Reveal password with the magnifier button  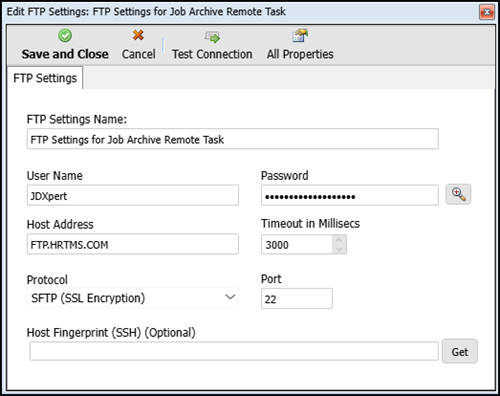click(x=458, y=194)
